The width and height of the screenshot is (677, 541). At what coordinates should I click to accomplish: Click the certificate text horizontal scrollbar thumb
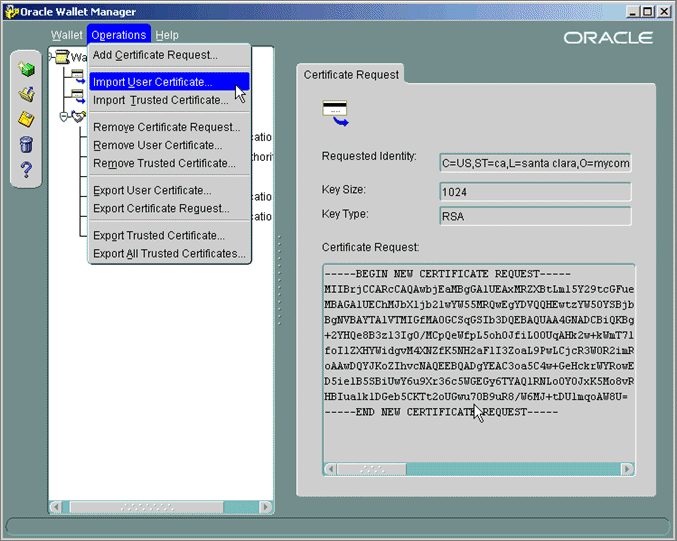[x=372, y=469]
